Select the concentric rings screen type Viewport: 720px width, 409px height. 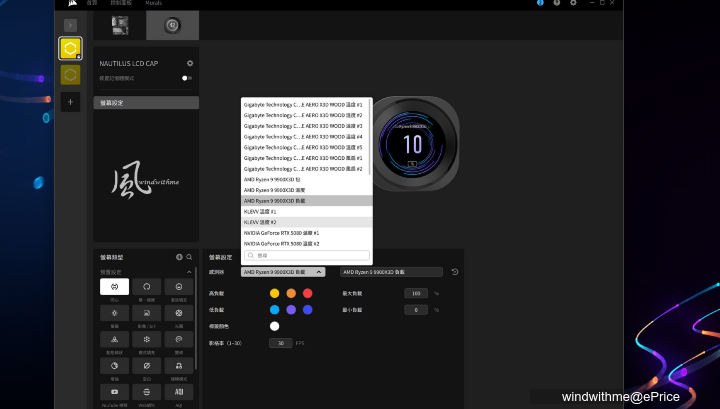point(114,286)
